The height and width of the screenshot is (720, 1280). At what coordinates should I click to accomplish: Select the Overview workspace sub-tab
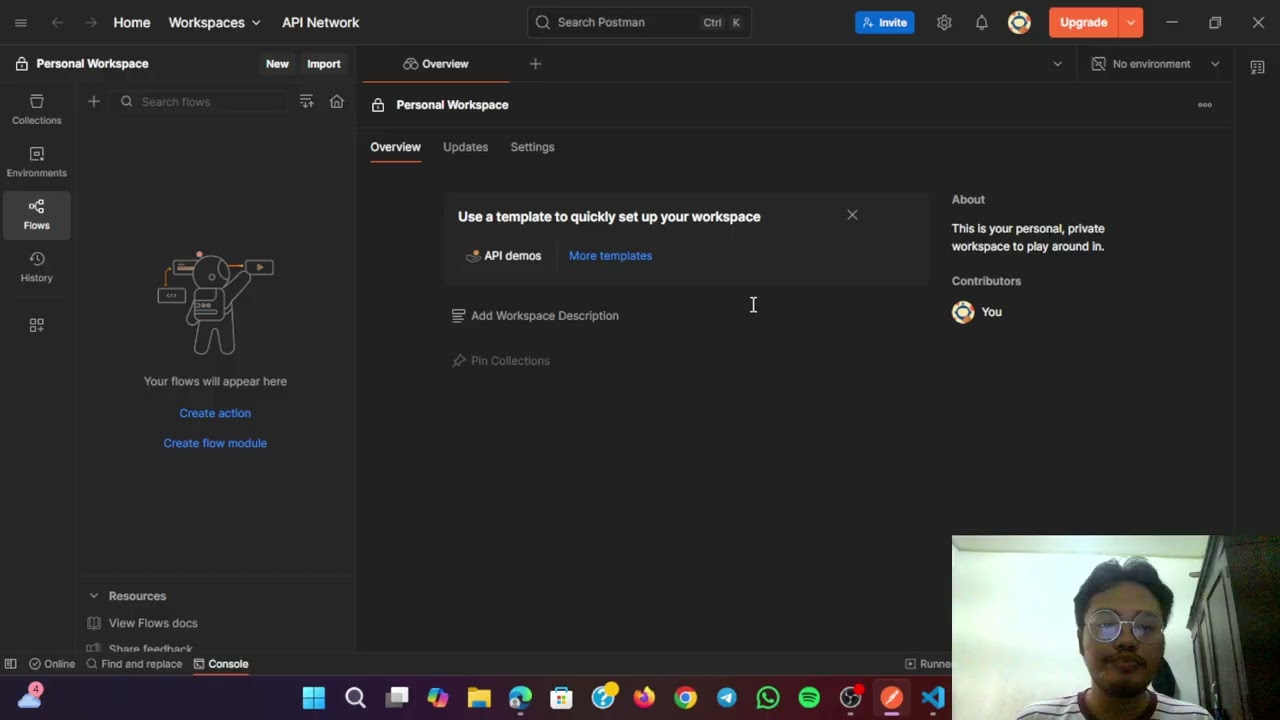395,147
